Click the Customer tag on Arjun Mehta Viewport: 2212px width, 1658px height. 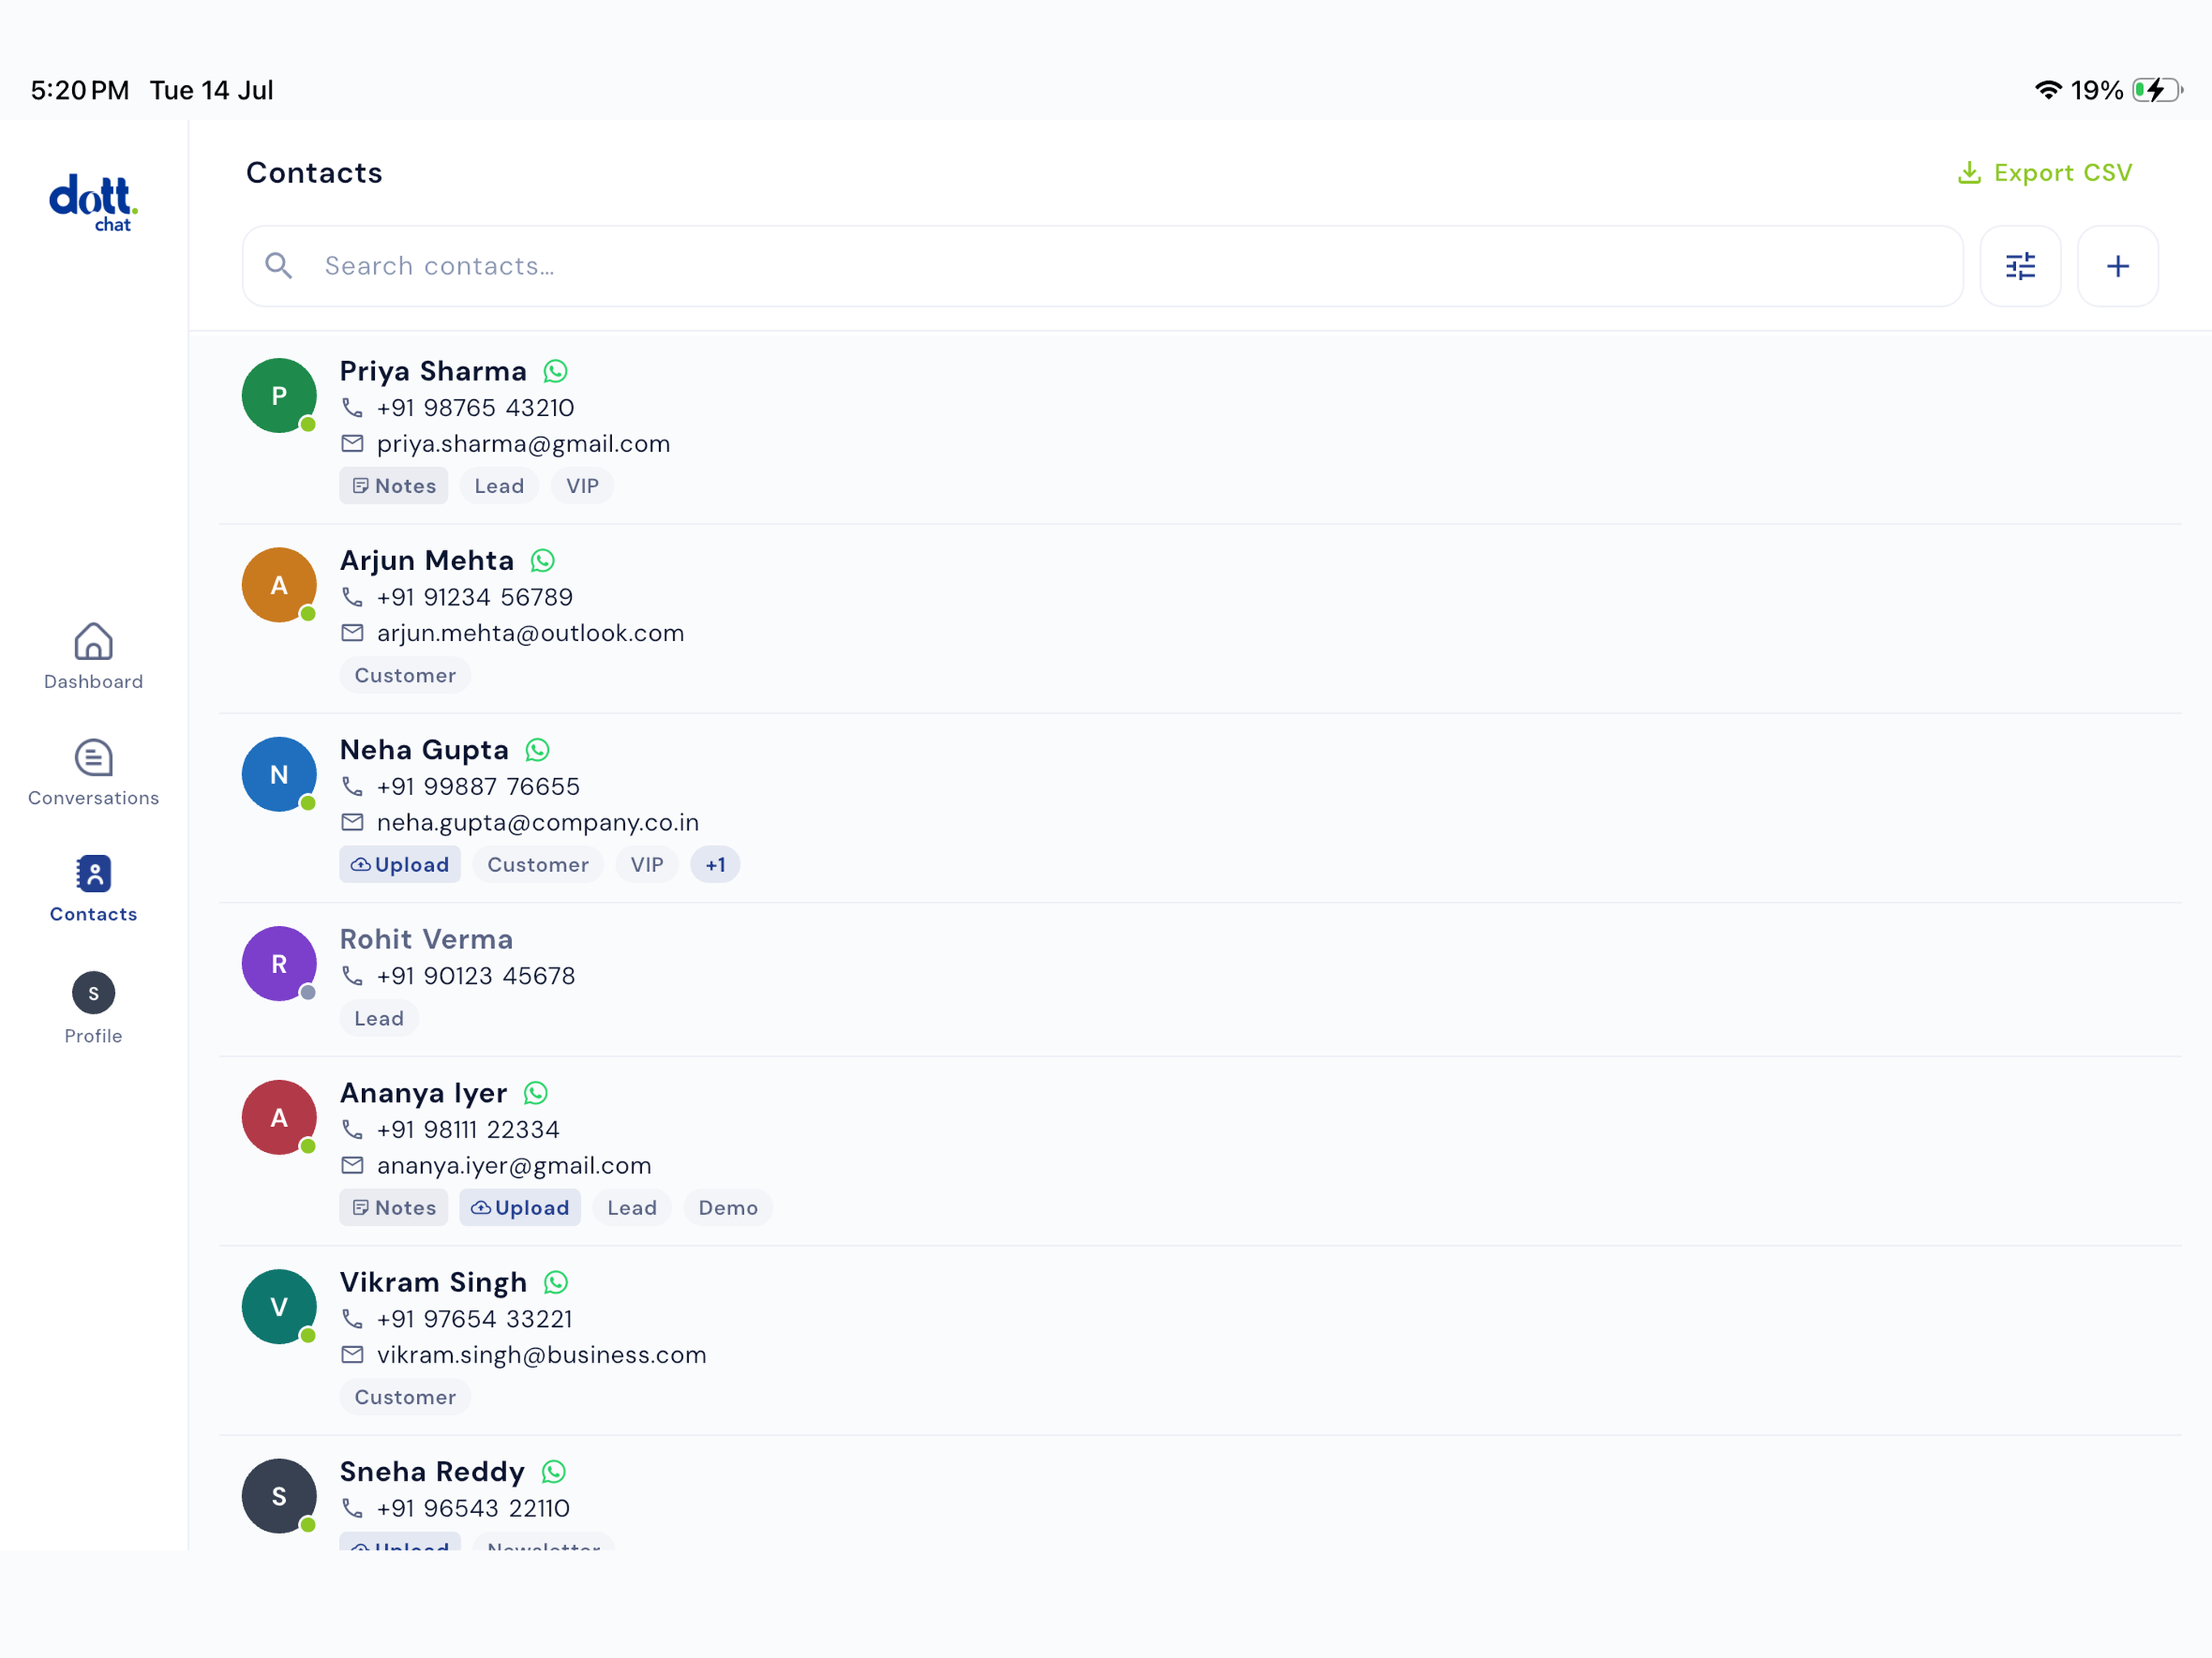coord(405,676)
